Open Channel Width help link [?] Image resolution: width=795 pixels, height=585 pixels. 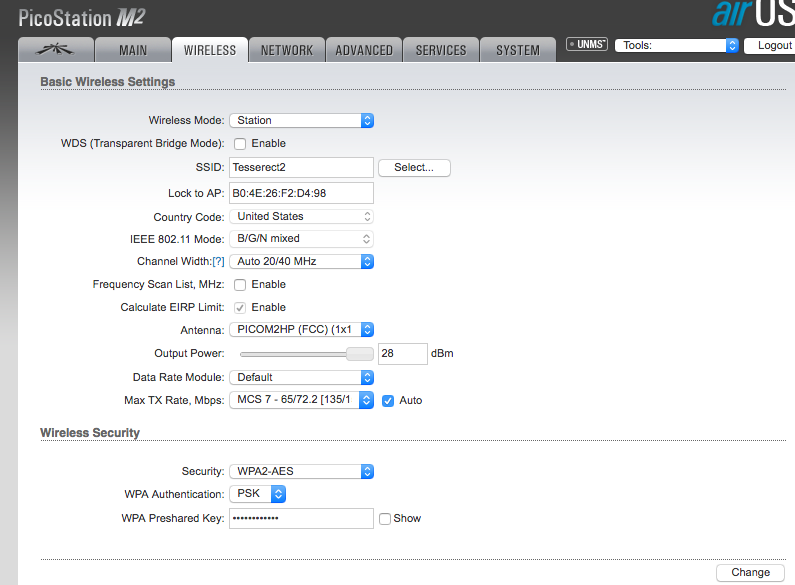pyautogui.click(x=219, y=261)
